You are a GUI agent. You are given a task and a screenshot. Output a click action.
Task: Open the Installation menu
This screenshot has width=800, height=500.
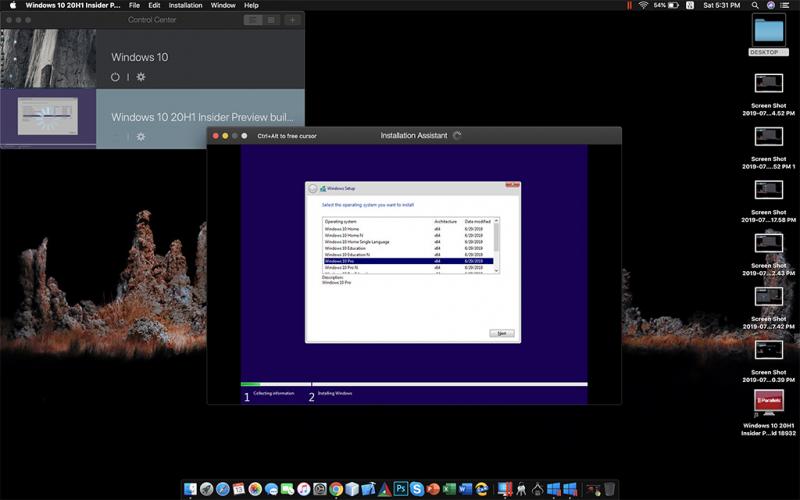[185, 5]
